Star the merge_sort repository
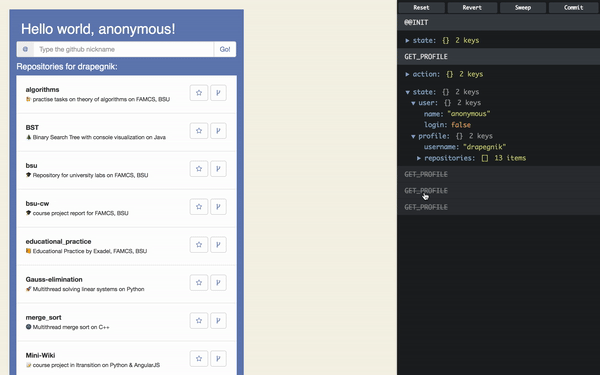This screenshot has width=600, height=375. (x=199, y=320)
